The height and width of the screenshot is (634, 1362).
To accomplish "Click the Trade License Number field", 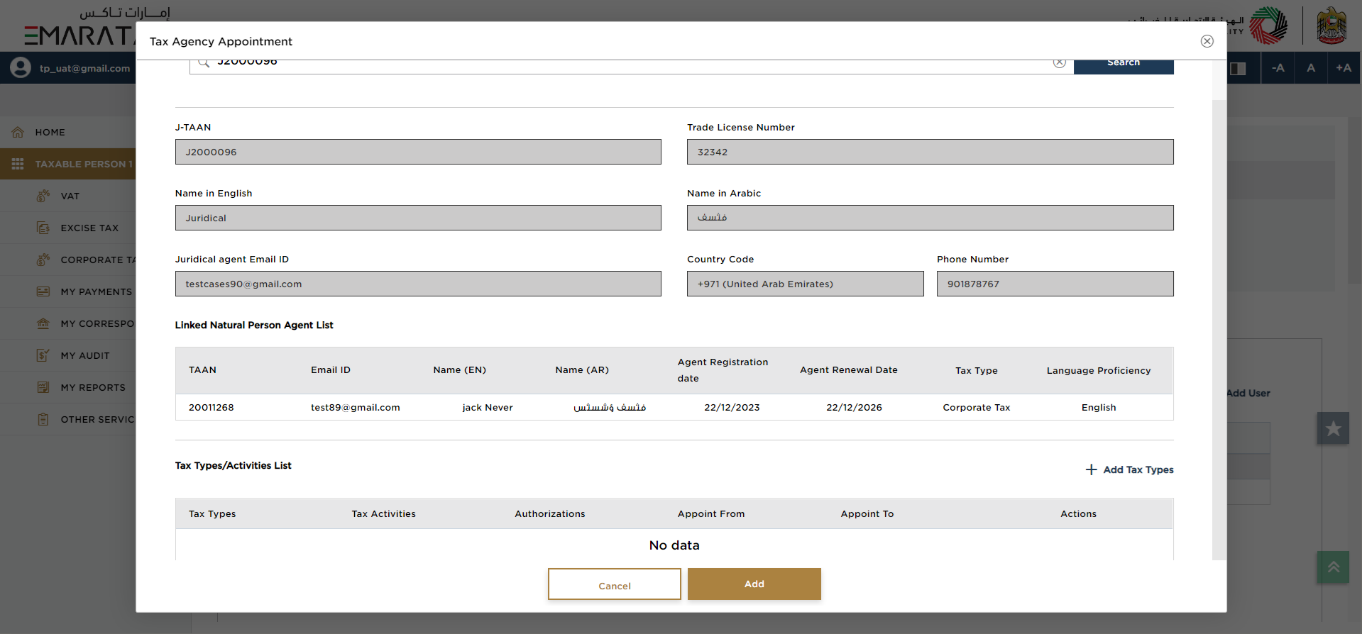I will point(930,152).
